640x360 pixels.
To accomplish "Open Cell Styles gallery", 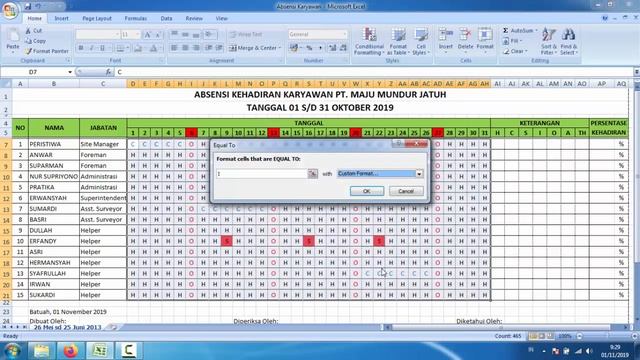I will [x=420, y=42].
